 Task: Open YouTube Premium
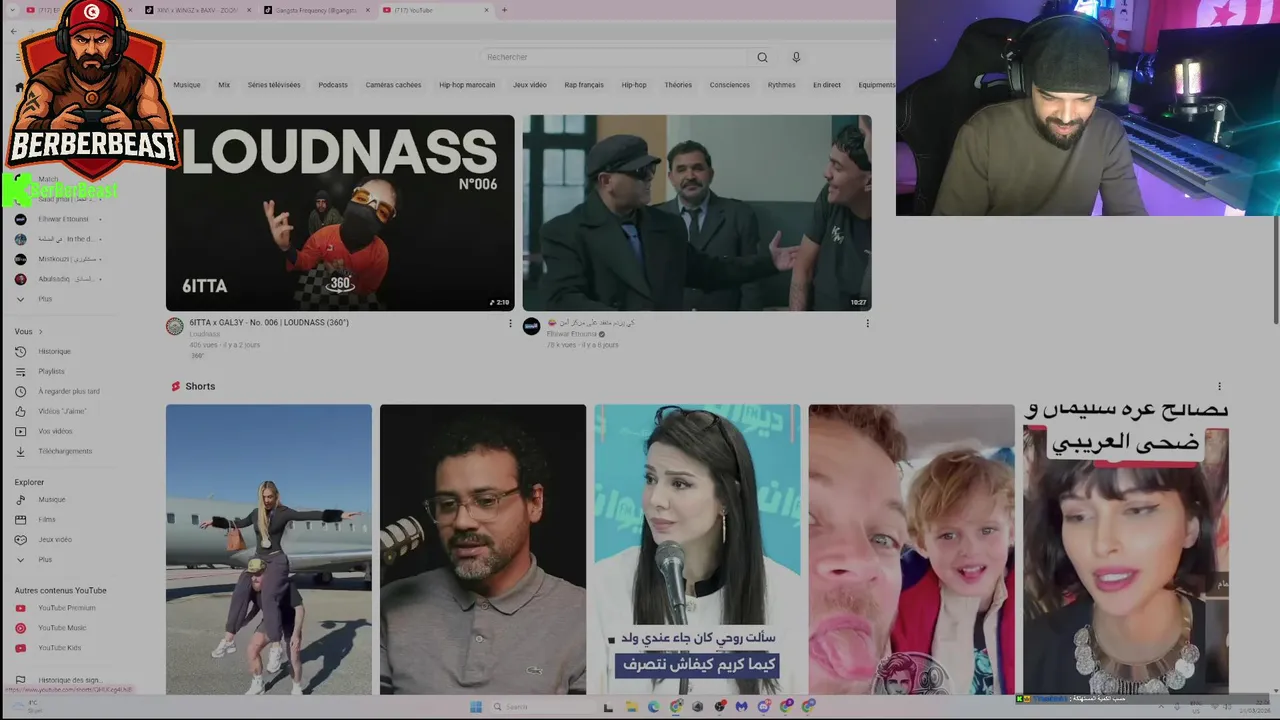point(67,608)
